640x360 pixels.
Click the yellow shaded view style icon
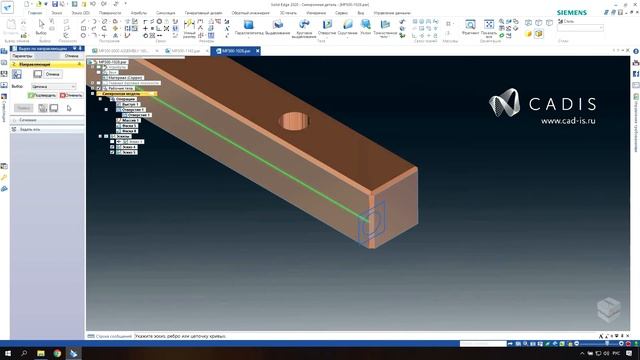[x=529, y=34]
